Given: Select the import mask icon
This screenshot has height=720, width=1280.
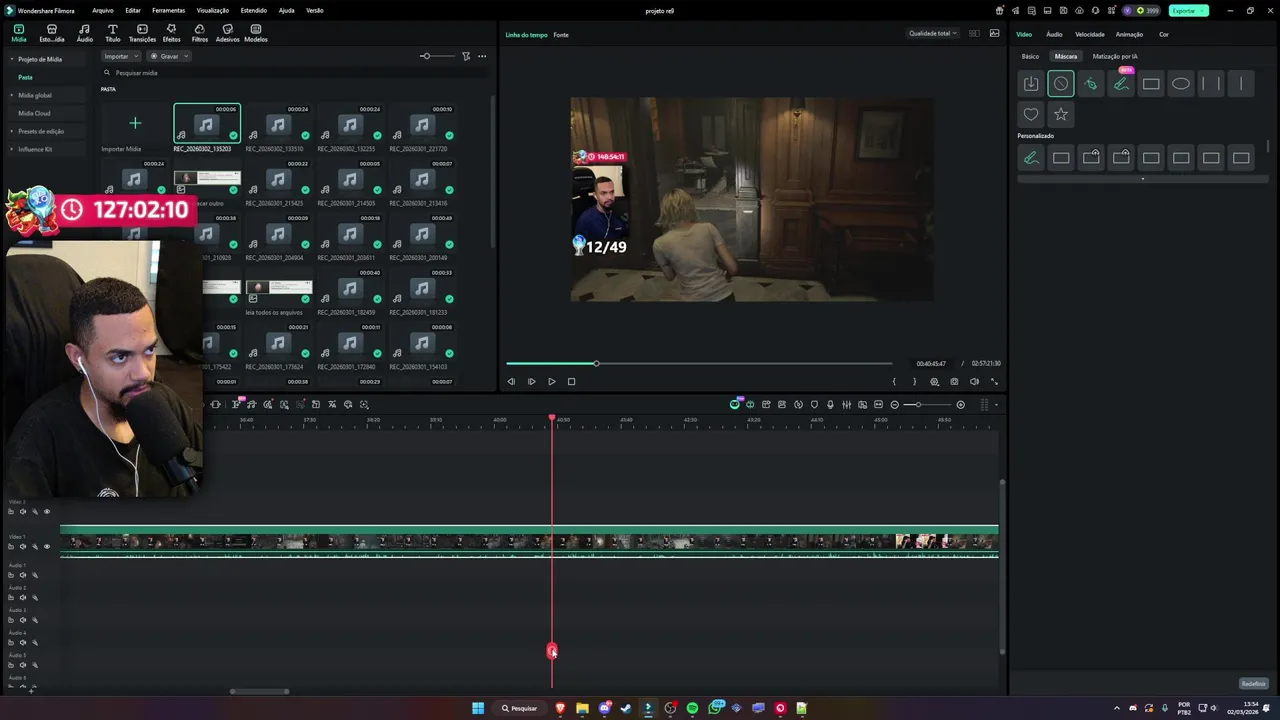Looking at the screenshot, I should click(1031, 84).
